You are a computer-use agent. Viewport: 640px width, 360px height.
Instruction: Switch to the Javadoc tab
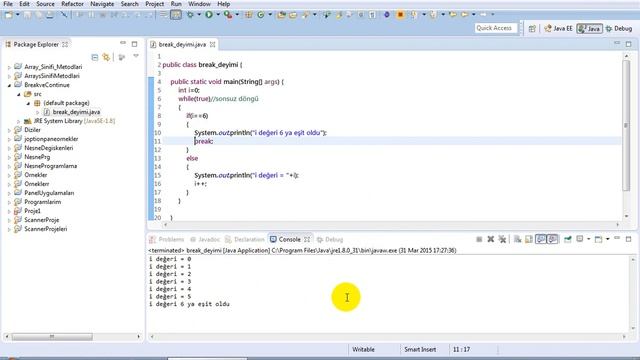[205, 240]
